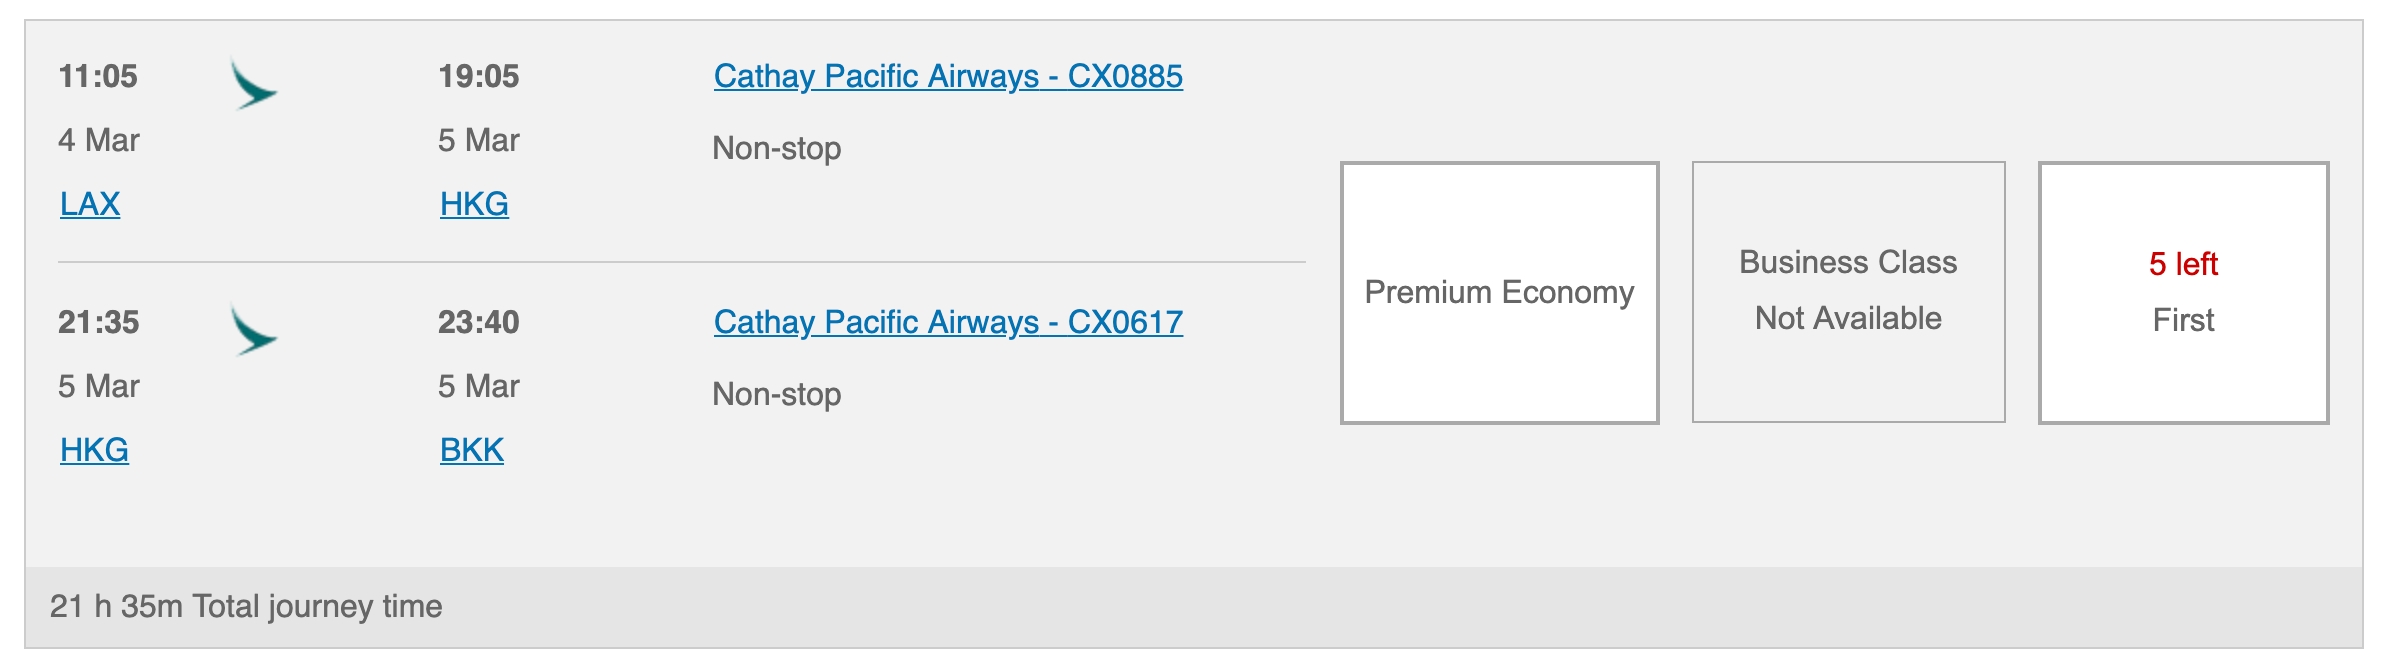Click the Non-stop label for CX0617

776,394
